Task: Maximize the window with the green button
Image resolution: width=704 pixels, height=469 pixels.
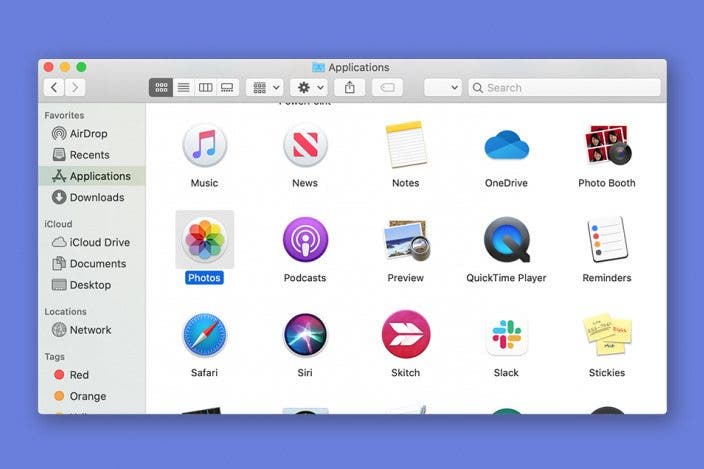Action: point(81,67)
